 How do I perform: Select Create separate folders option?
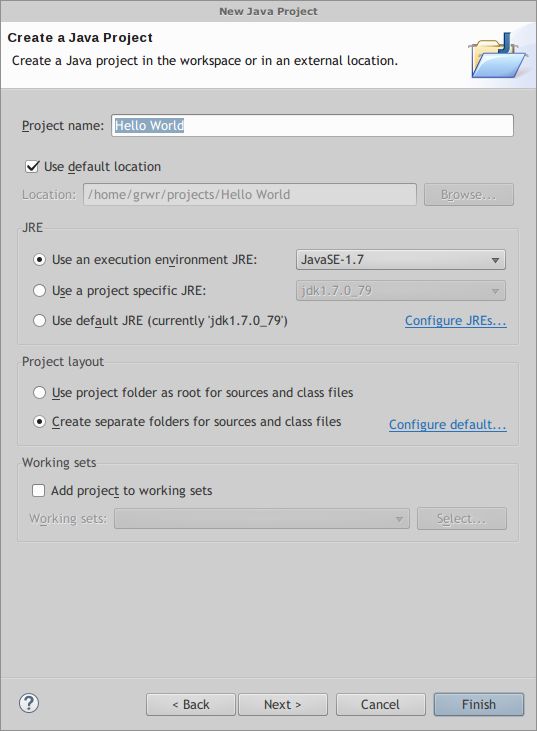[39, 421]
